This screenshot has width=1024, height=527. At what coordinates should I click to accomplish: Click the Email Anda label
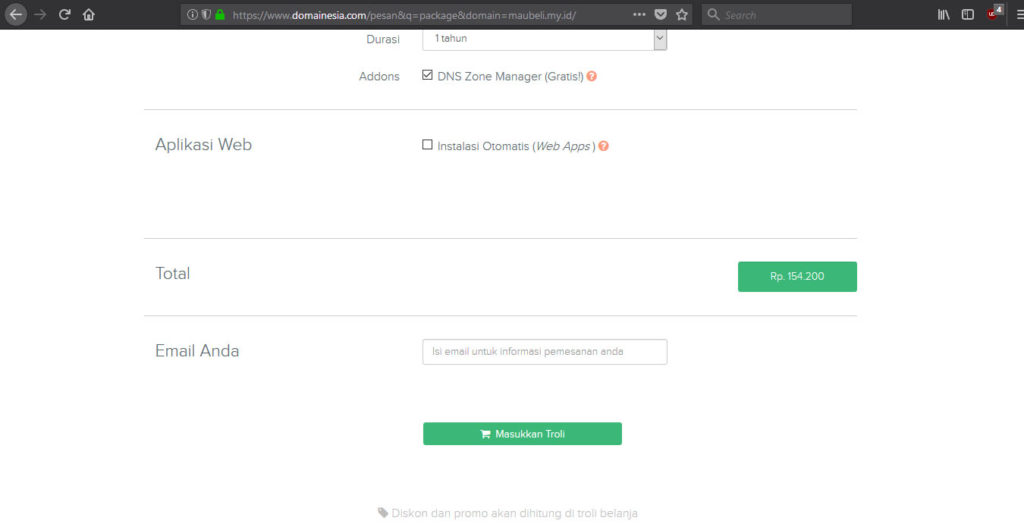pyautogui.click(x=197, y=351)
